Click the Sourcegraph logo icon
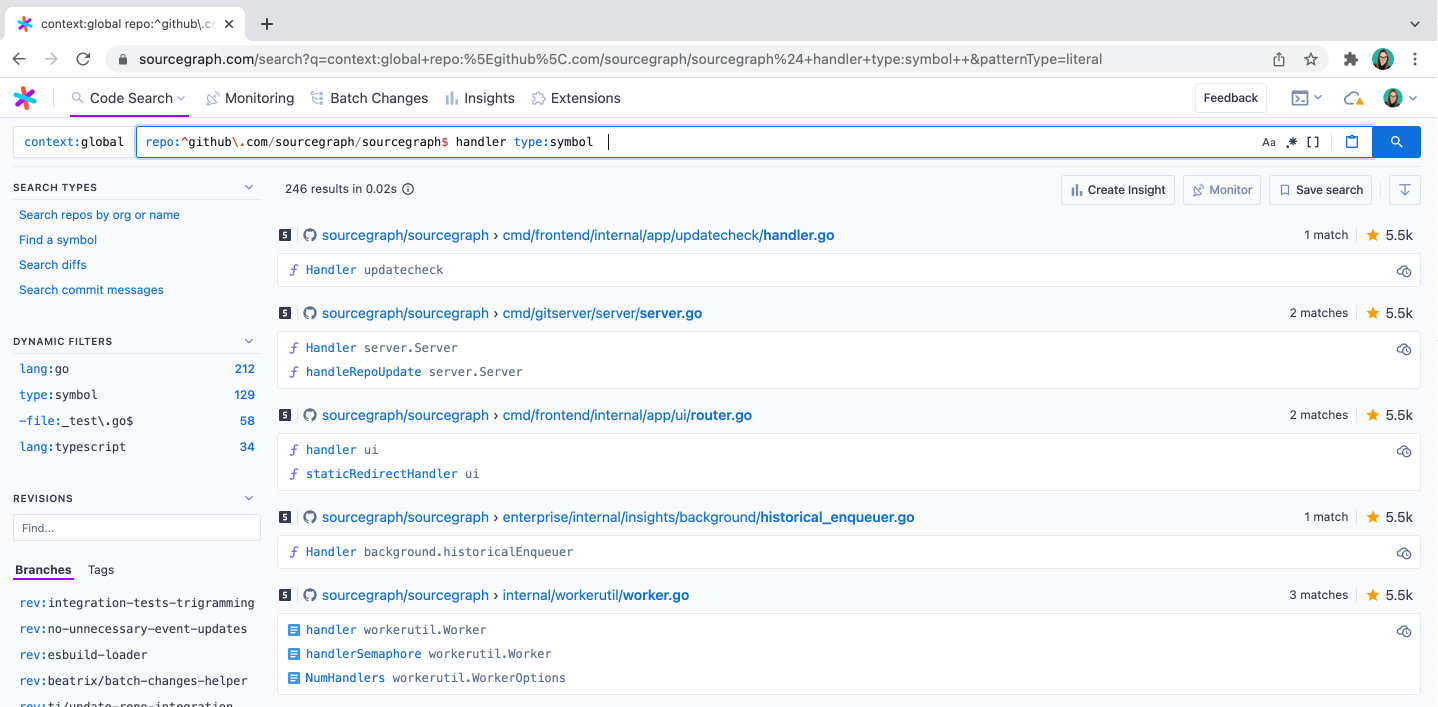 coord(25,98)
